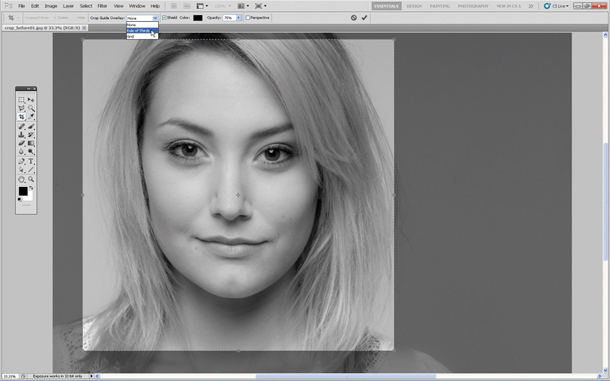Commit the crop with checkmark icon

click(364, 18)
